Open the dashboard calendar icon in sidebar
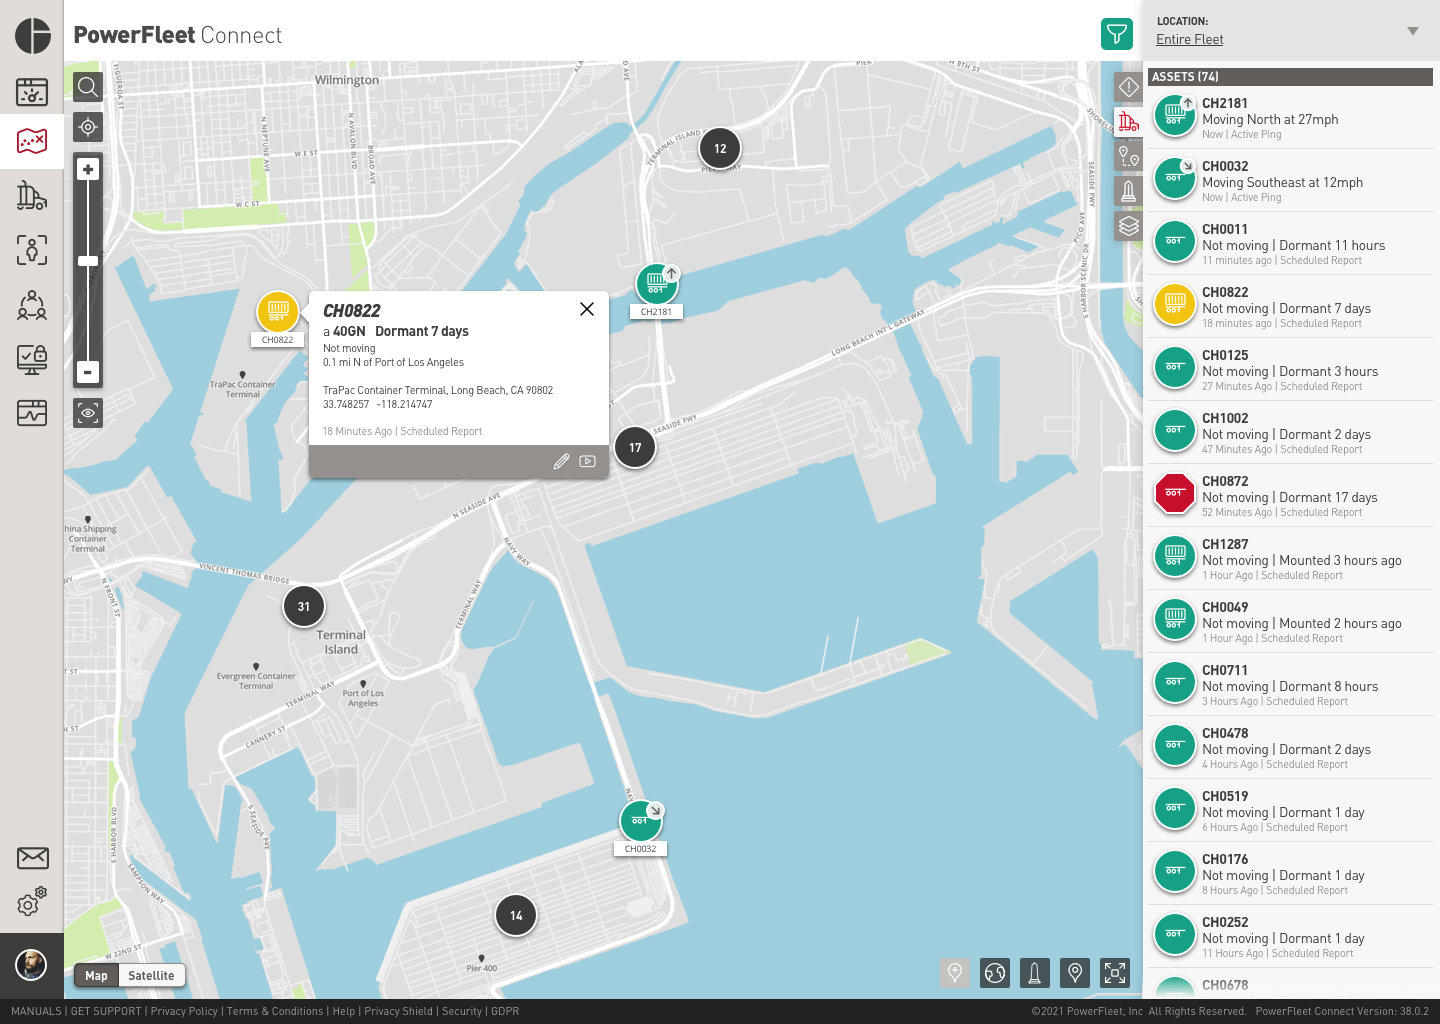The image size is (1440, 1024). coord(32,92)
